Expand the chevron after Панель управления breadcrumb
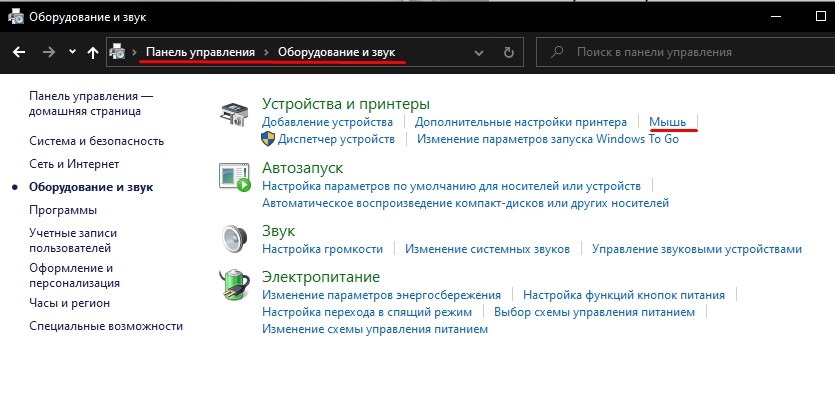This screenshot has height=410, width=835. [x=268, y=52]
